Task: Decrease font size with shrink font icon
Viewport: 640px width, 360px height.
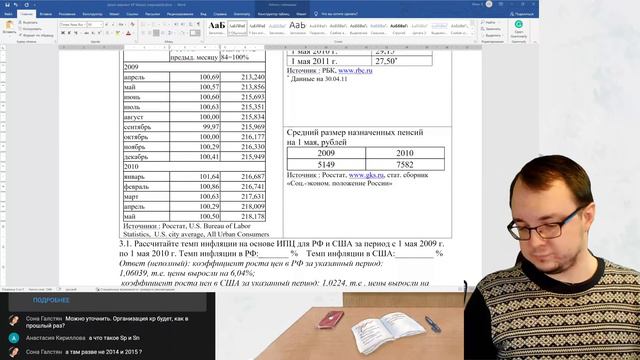Action: 113,24
